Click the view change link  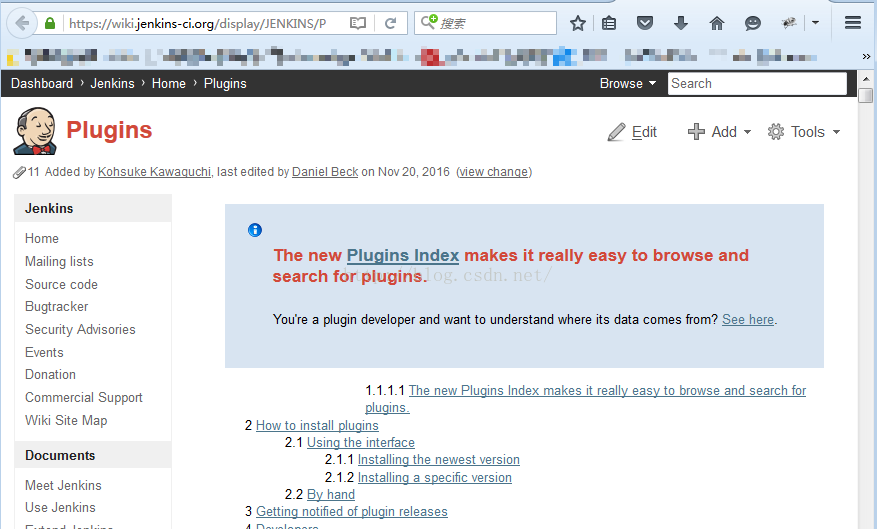(494, 172)
